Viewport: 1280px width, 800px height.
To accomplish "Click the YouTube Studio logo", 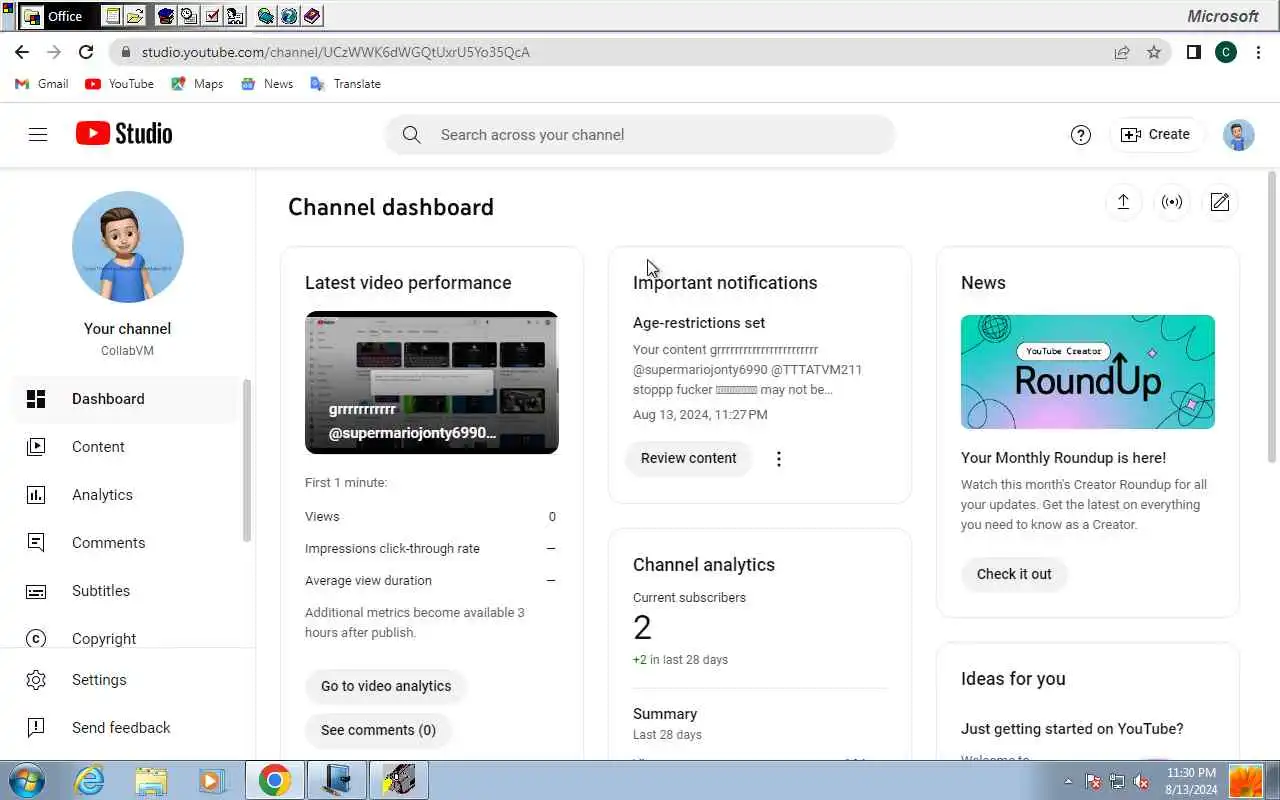I will (x=124, y=134).
